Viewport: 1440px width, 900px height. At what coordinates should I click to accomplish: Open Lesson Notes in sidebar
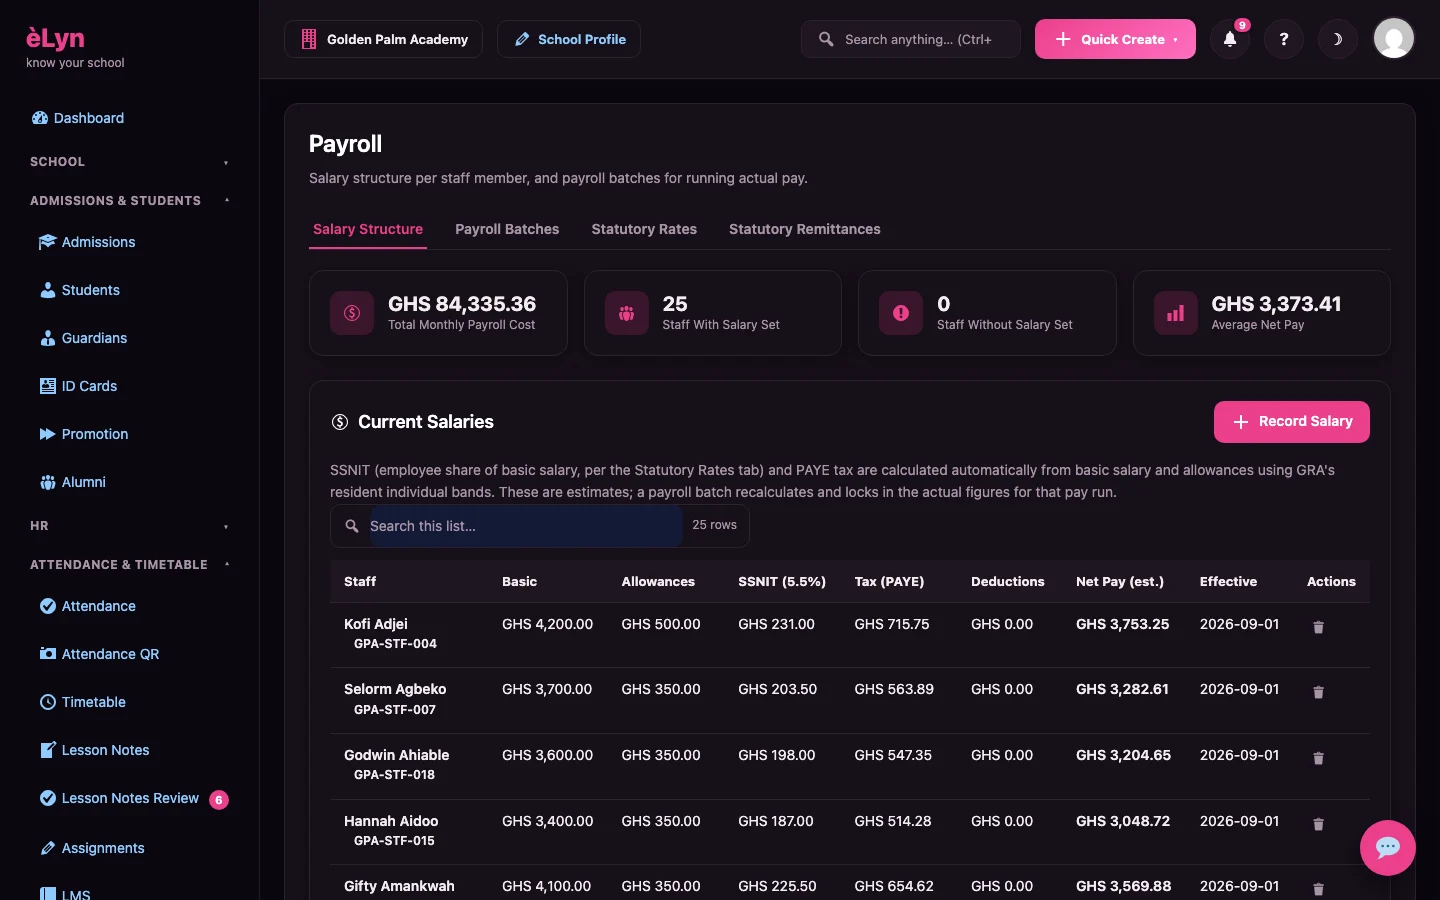[94, 750]
